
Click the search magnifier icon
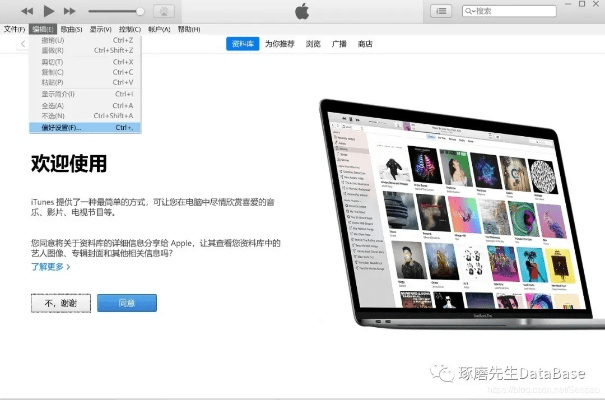[471, 11]
